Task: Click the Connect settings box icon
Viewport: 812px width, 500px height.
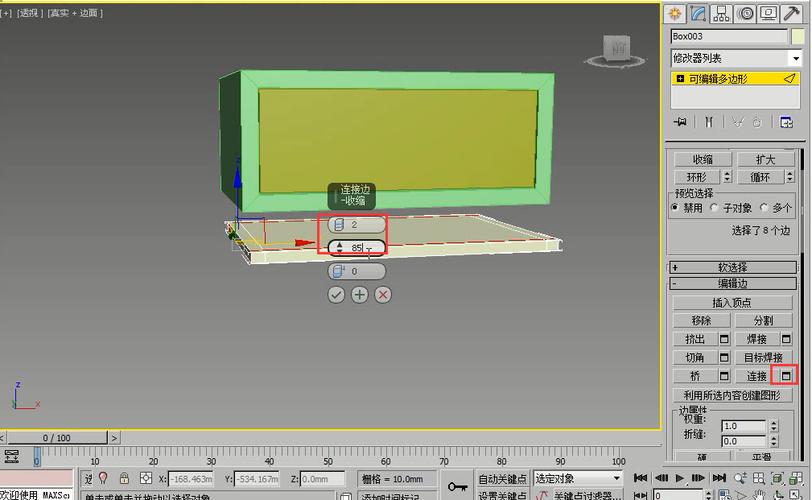Action: point(786,376)
